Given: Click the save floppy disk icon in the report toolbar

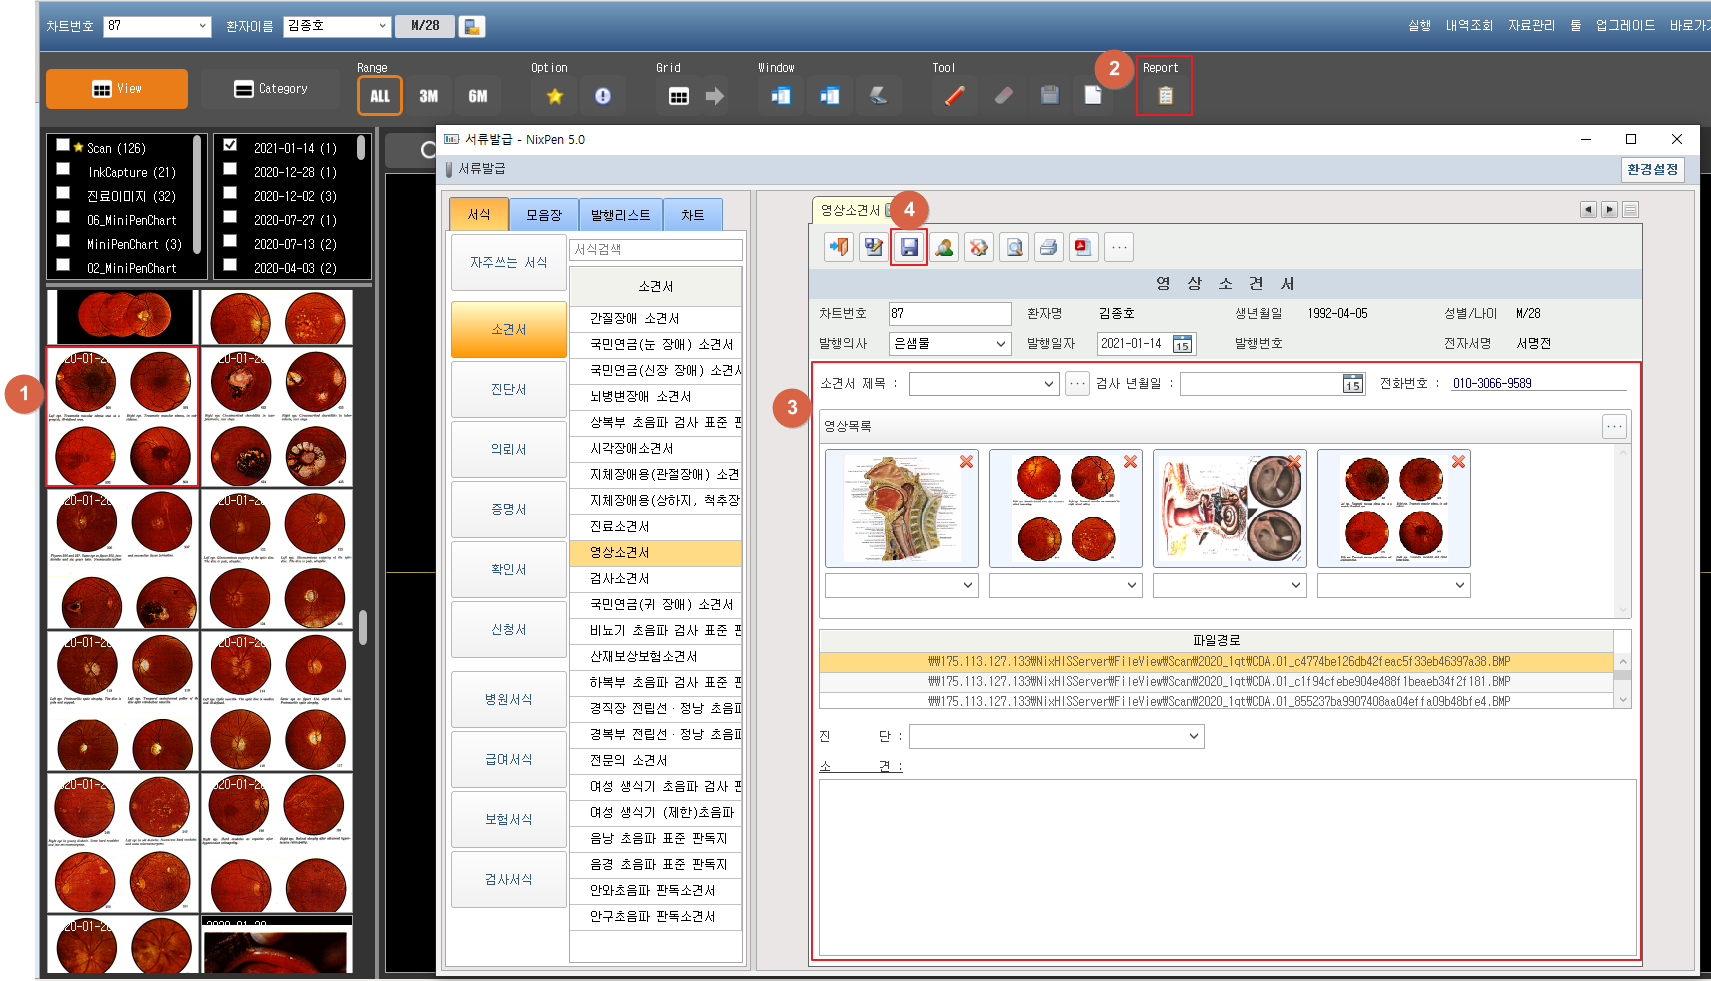Looking at the screenshot, I should tap(909, 247).
